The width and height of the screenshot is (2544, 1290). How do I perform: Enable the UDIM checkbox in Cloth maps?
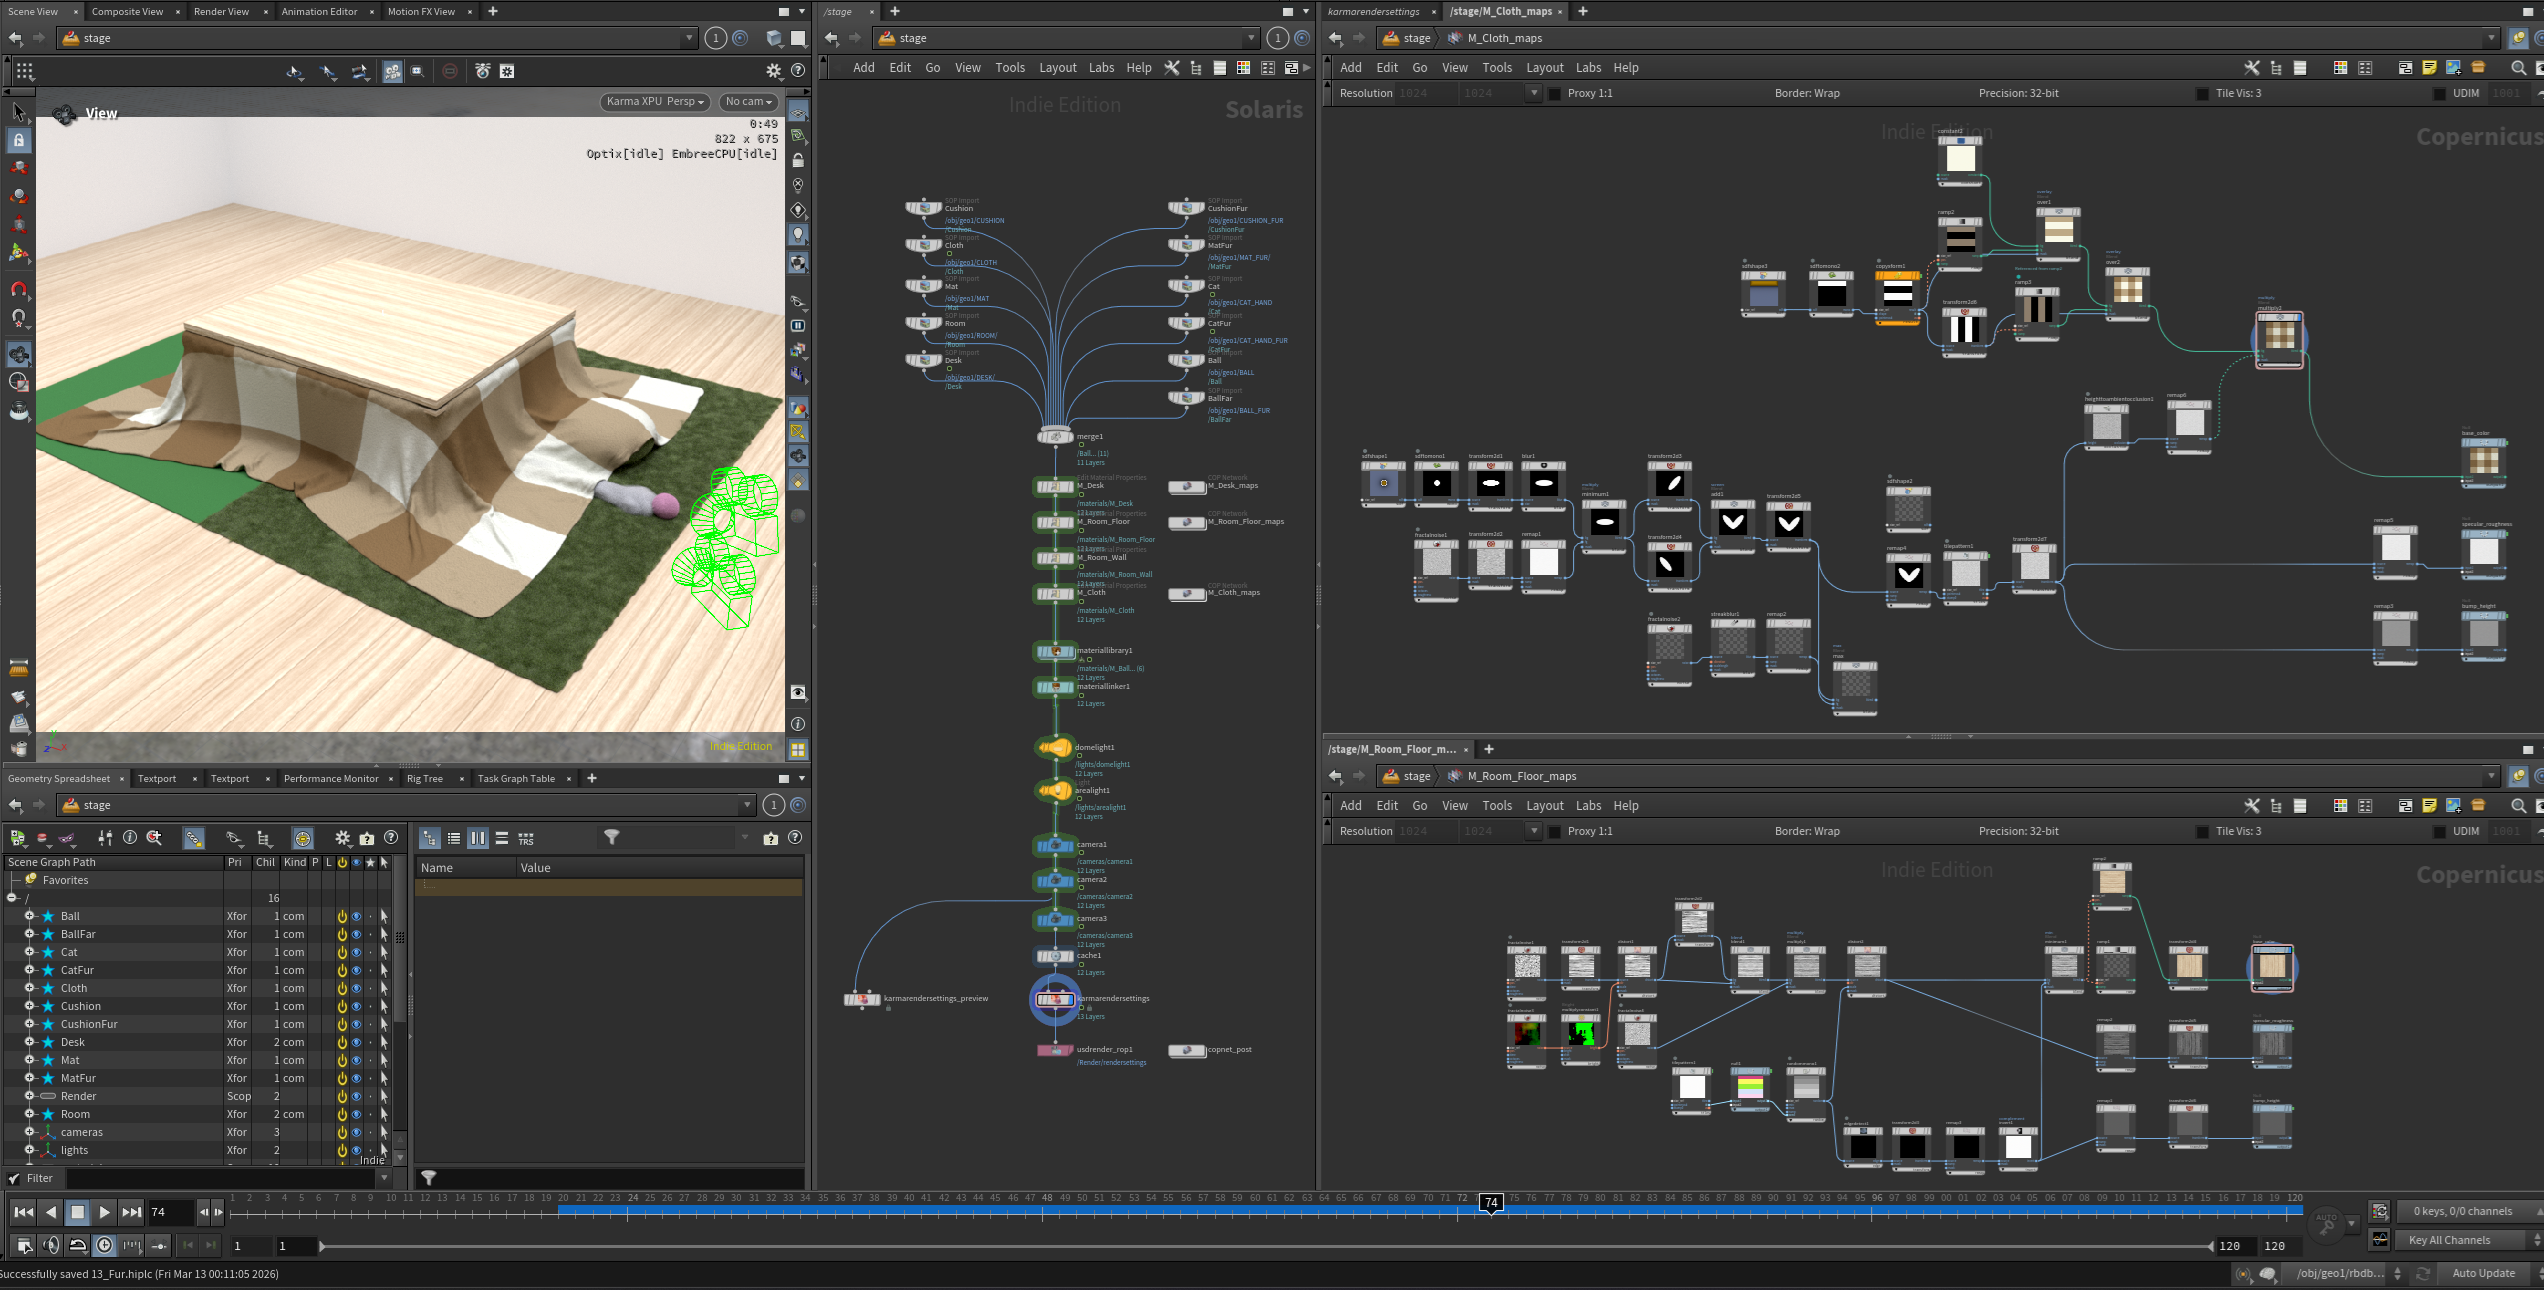[2438, 93]
